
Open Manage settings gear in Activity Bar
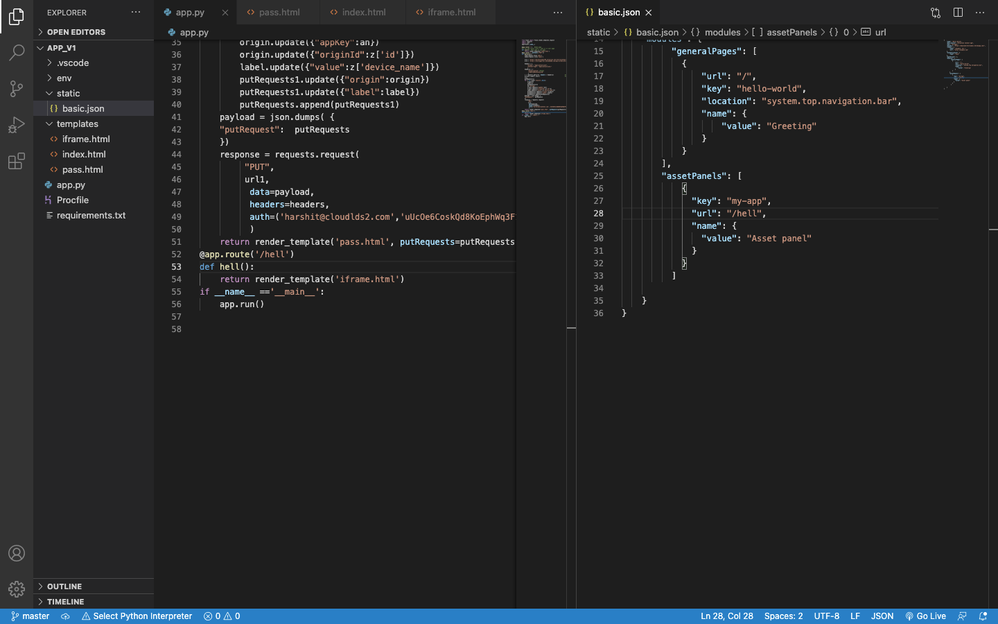click(16, 589)
